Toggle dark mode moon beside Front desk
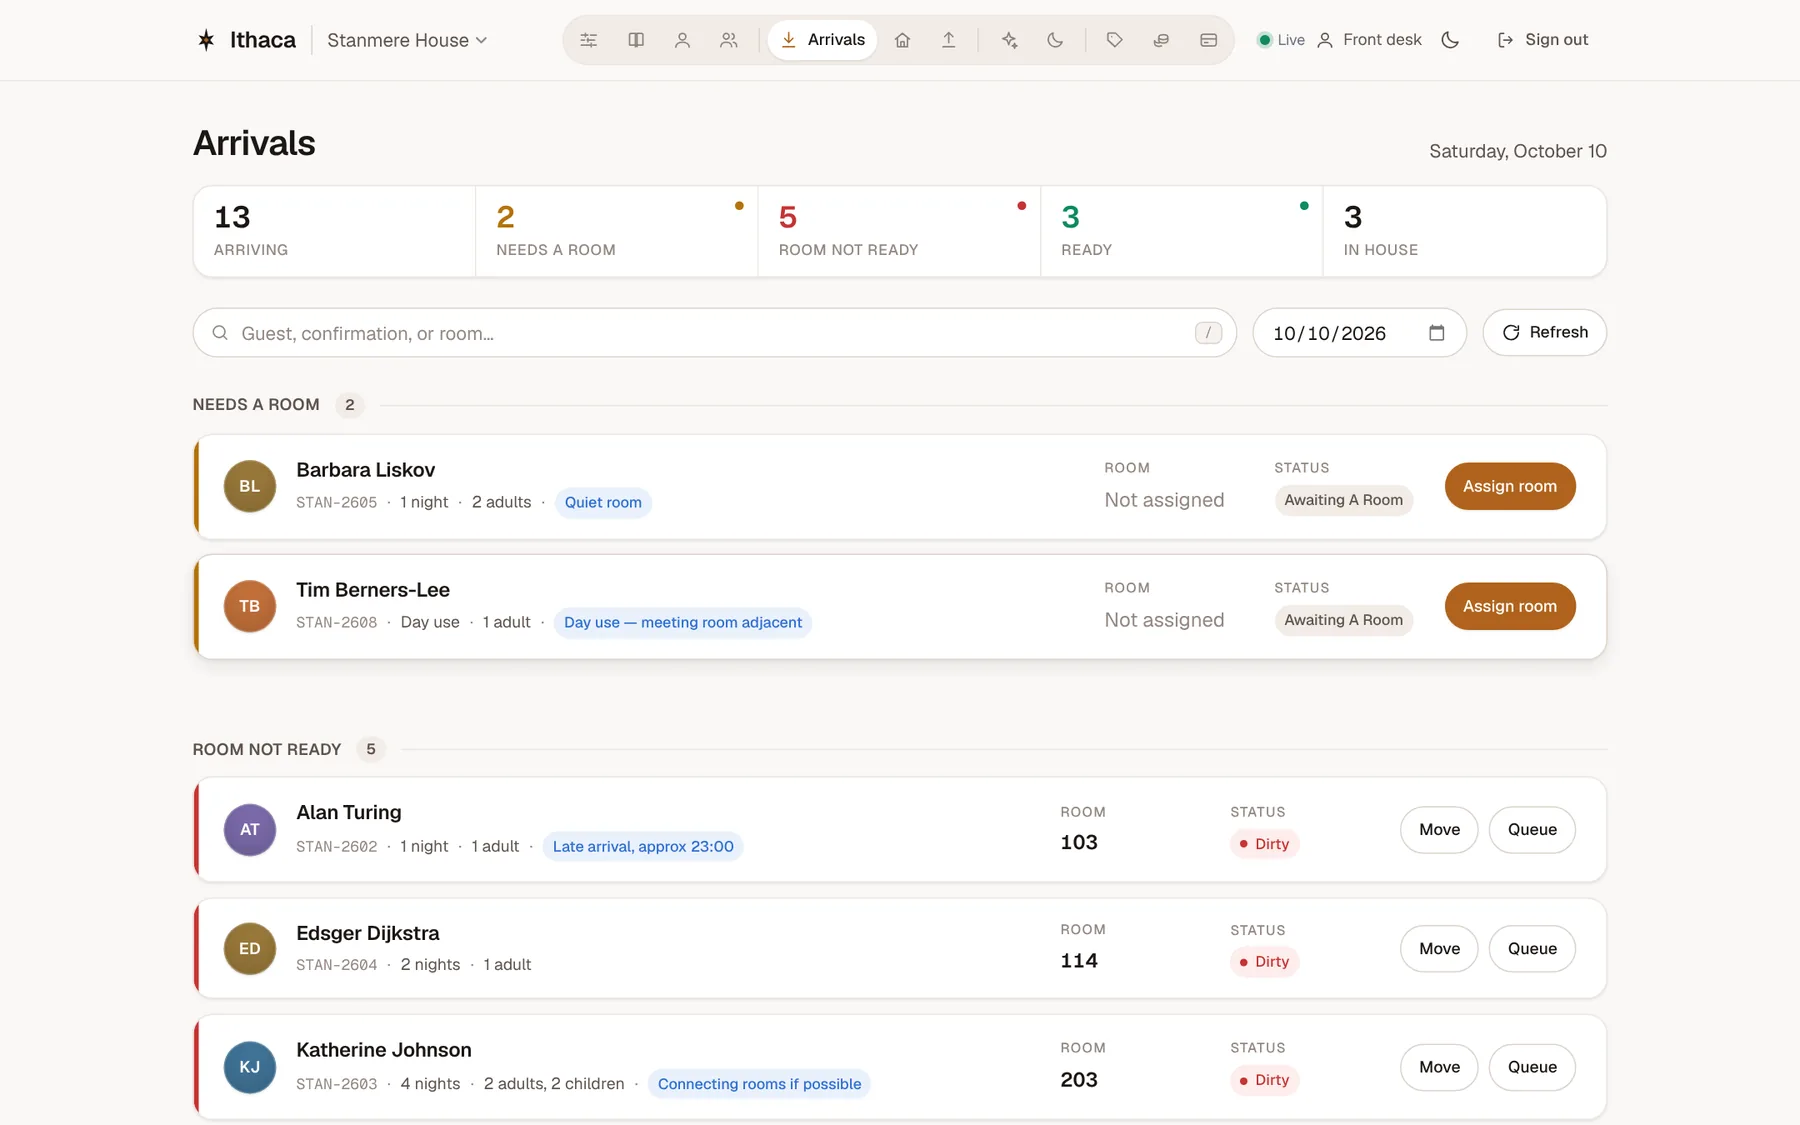1800x1125 pixels. (x=1450, y=40)
